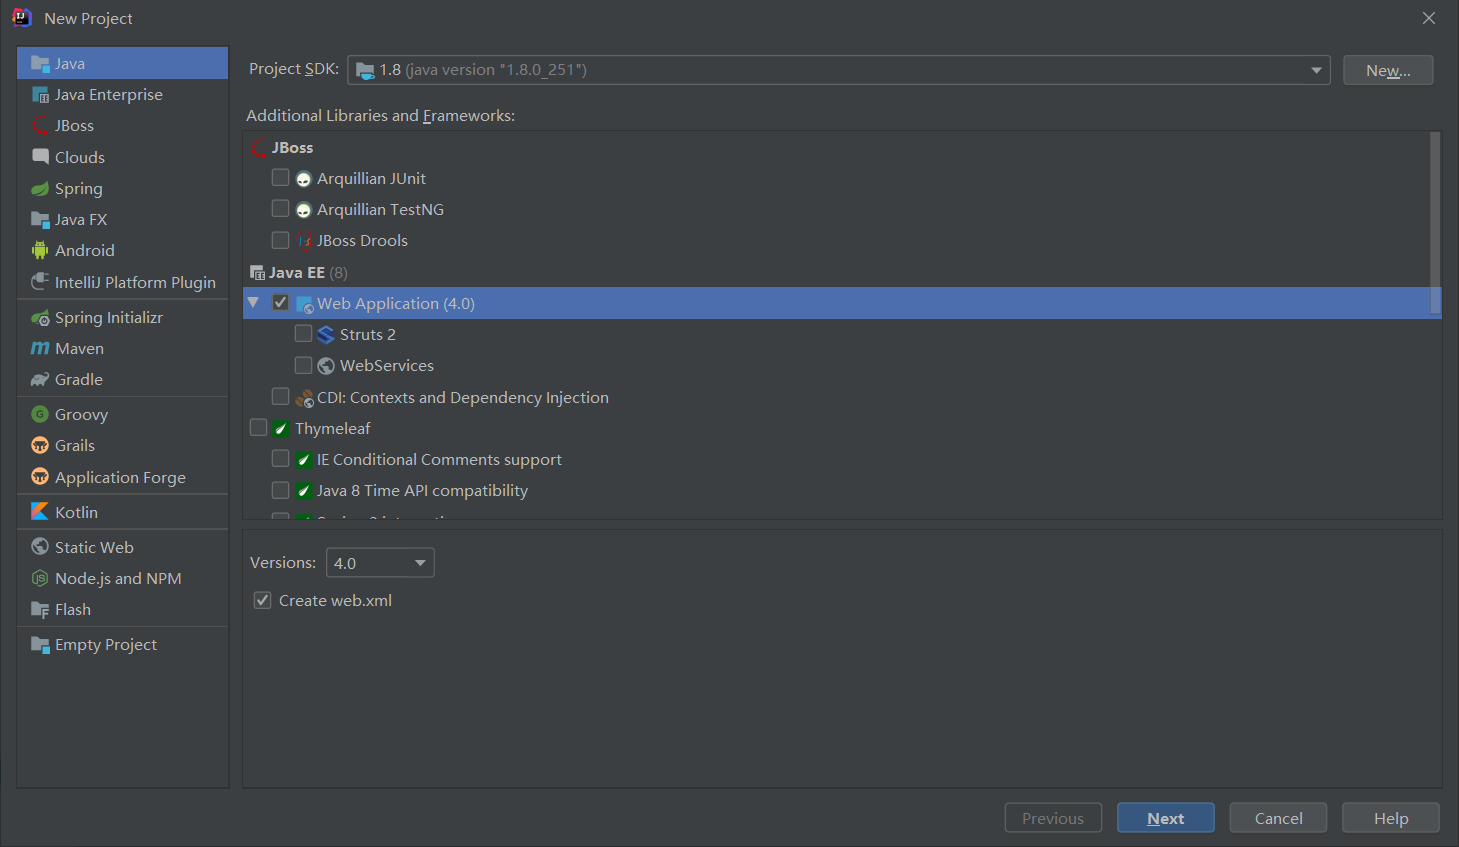Viewport: 1459px width, 847px height.
Task: Check IE Conditional Comments support checkbox
Action: [280, 459]
